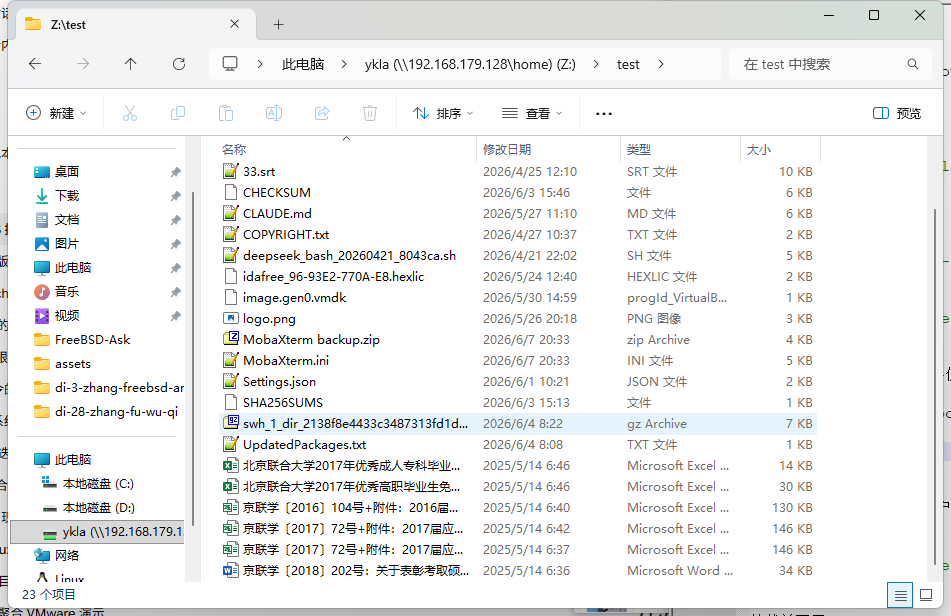This screenshot has height=616, width=951.
Task: Open 桌面 in the quick access
Action: (x=67, y=172)
